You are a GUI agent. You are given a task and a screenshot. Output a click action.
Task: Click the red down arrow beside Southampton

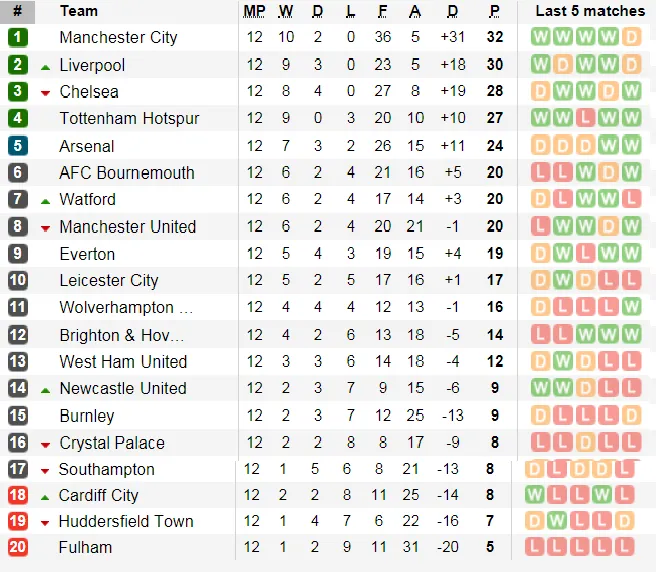pyautogui.click(x=45, y=471)
